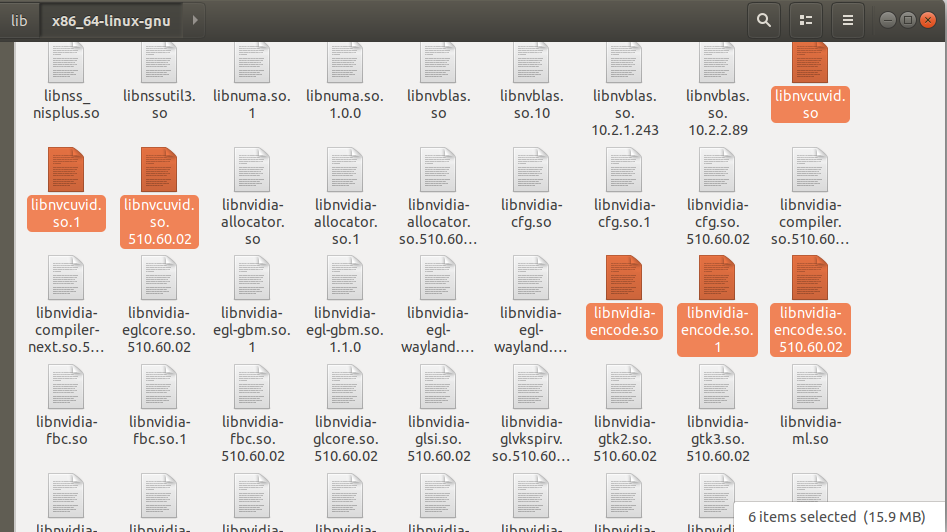Select the libnvidia-compiler-next.so.5… file icon

point(66,278)
